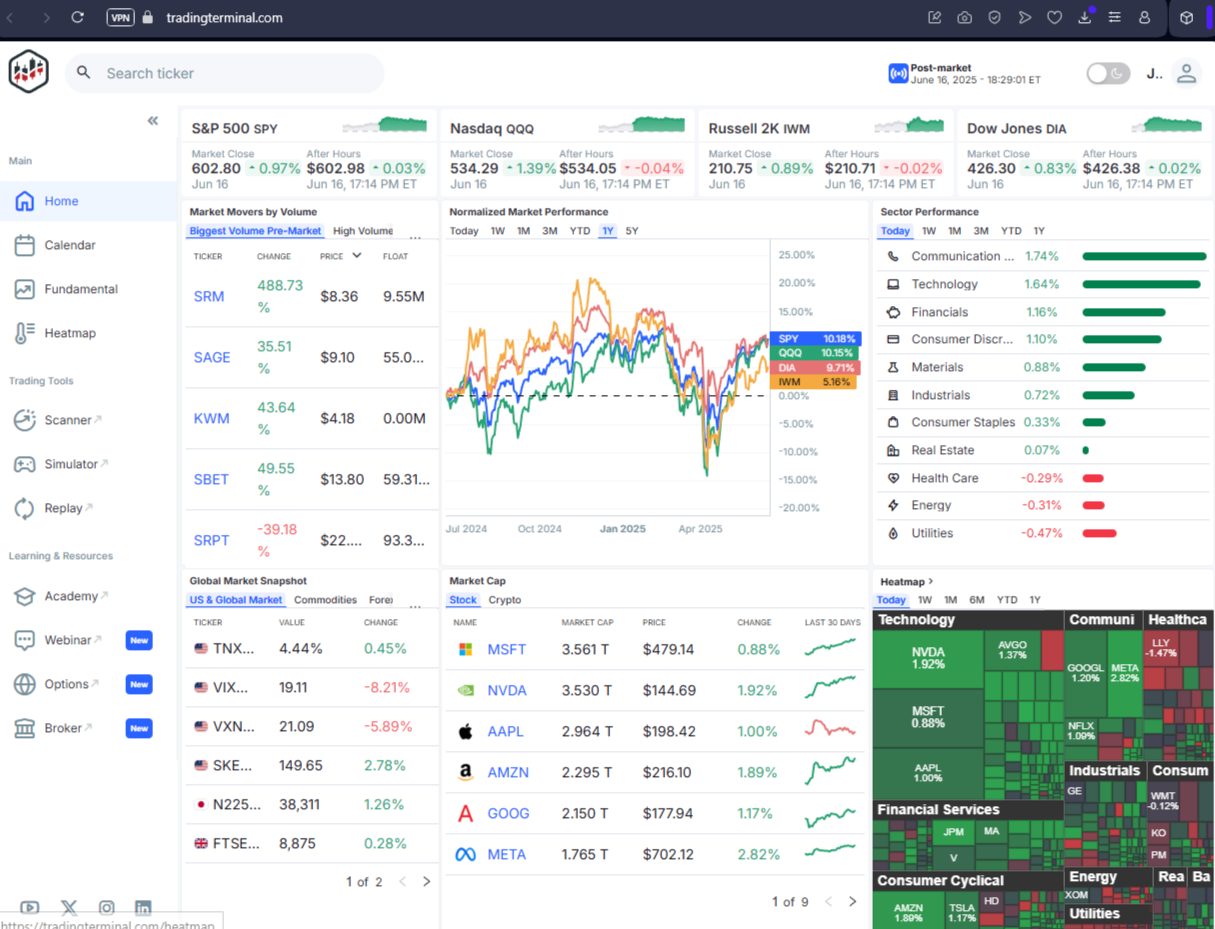Open the X social link
The image size is (1215, 929).
pos(68,908)
